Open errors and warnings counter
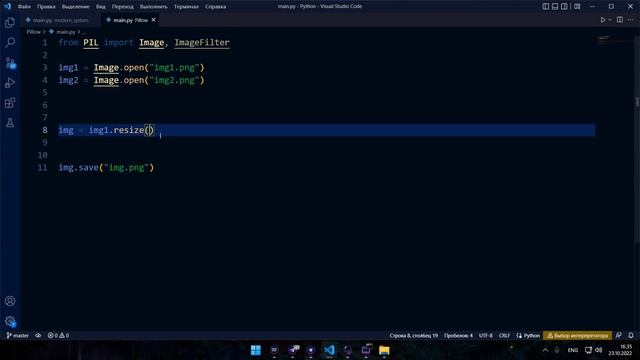The height and width of the screenshot is (360, 640). coord(58,336)
